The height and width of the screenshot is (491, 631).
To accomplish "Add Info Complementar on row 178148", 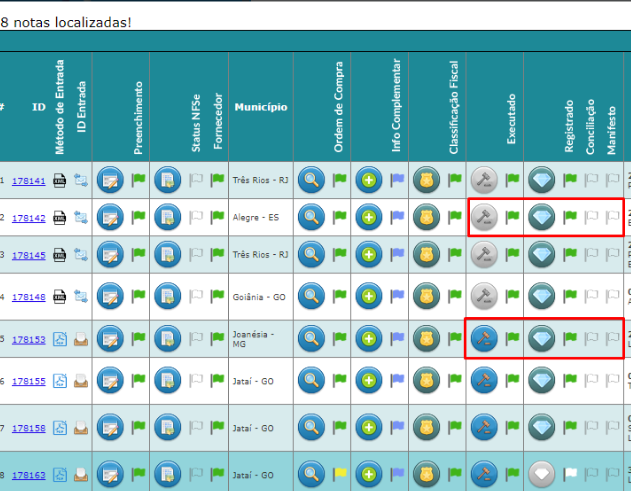I will [370, 296].
